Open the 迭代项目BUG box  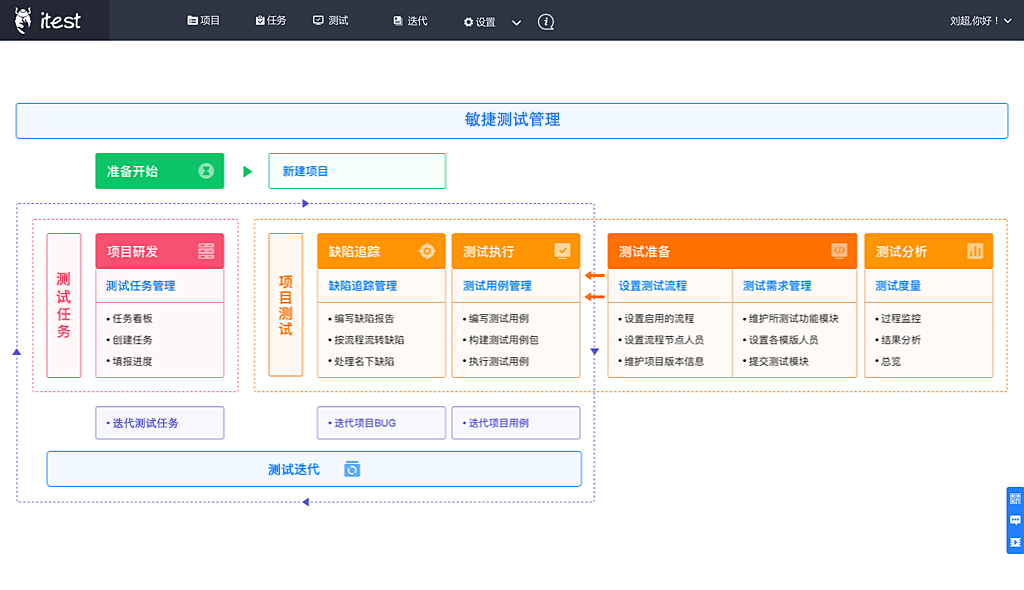381,423
